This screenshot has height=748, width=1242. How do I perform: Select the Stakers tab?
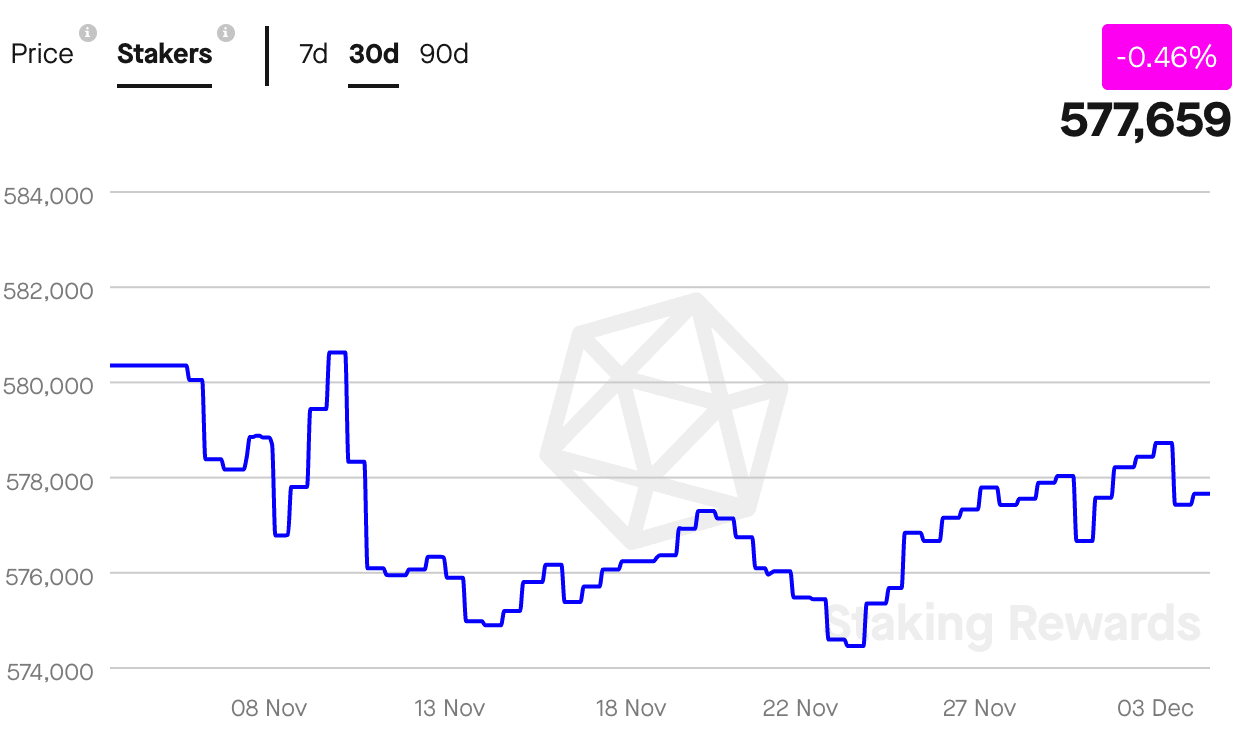[x=165, y=54]
